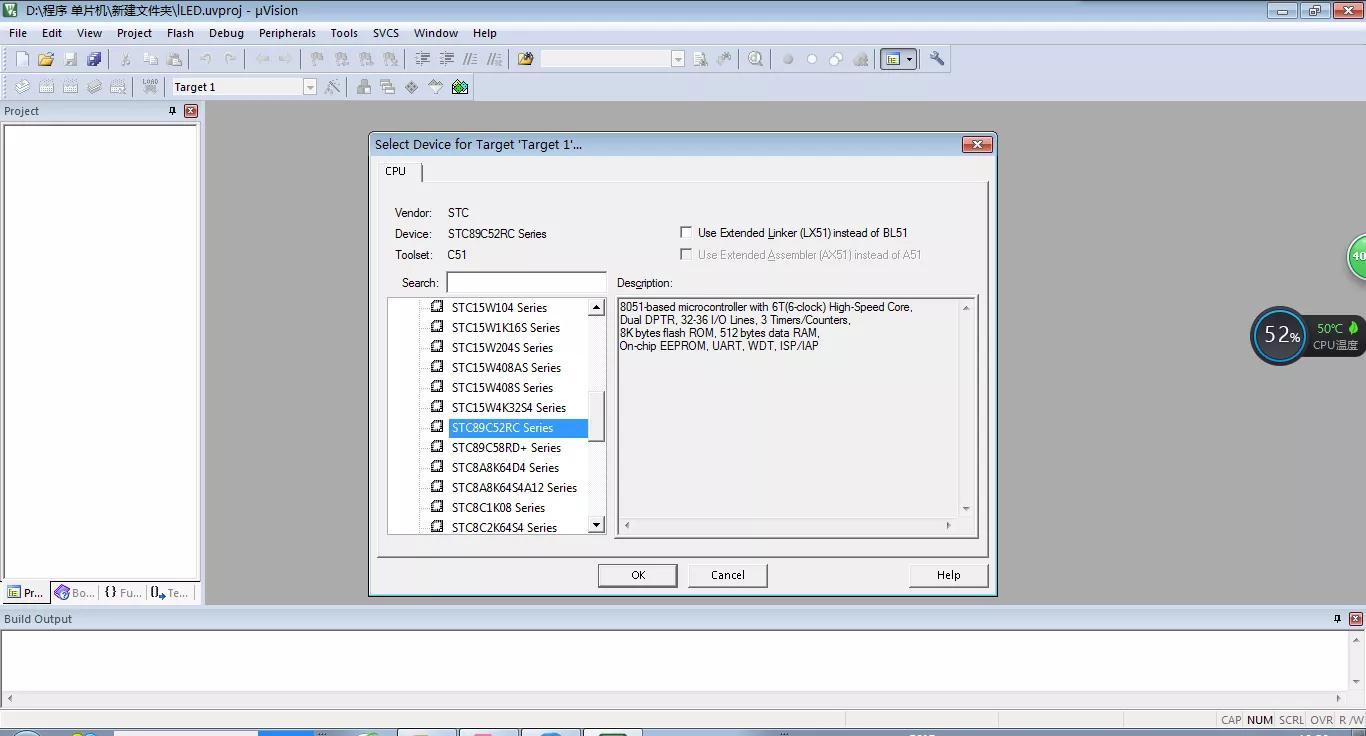Open the Peripherals menu

287,33
